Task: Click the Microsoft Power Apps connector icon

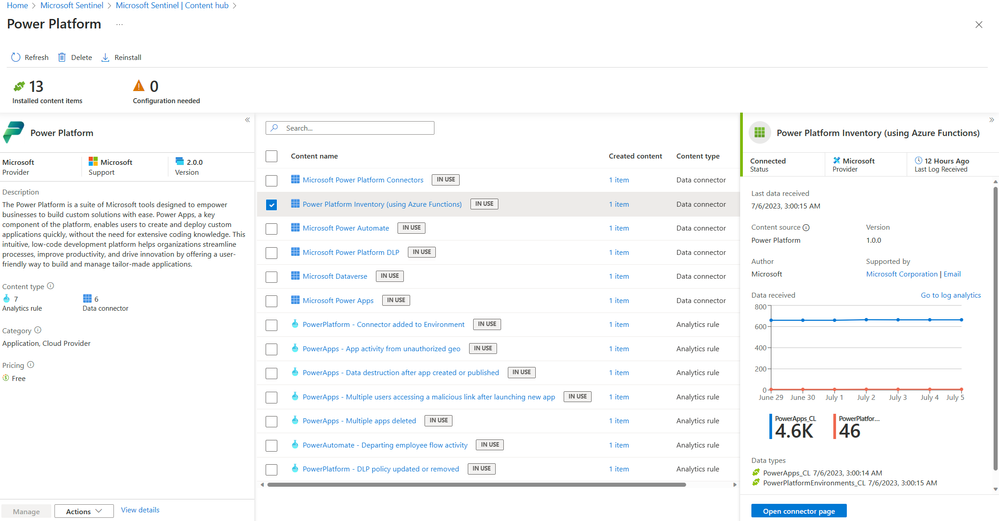Action: [295, 300]
